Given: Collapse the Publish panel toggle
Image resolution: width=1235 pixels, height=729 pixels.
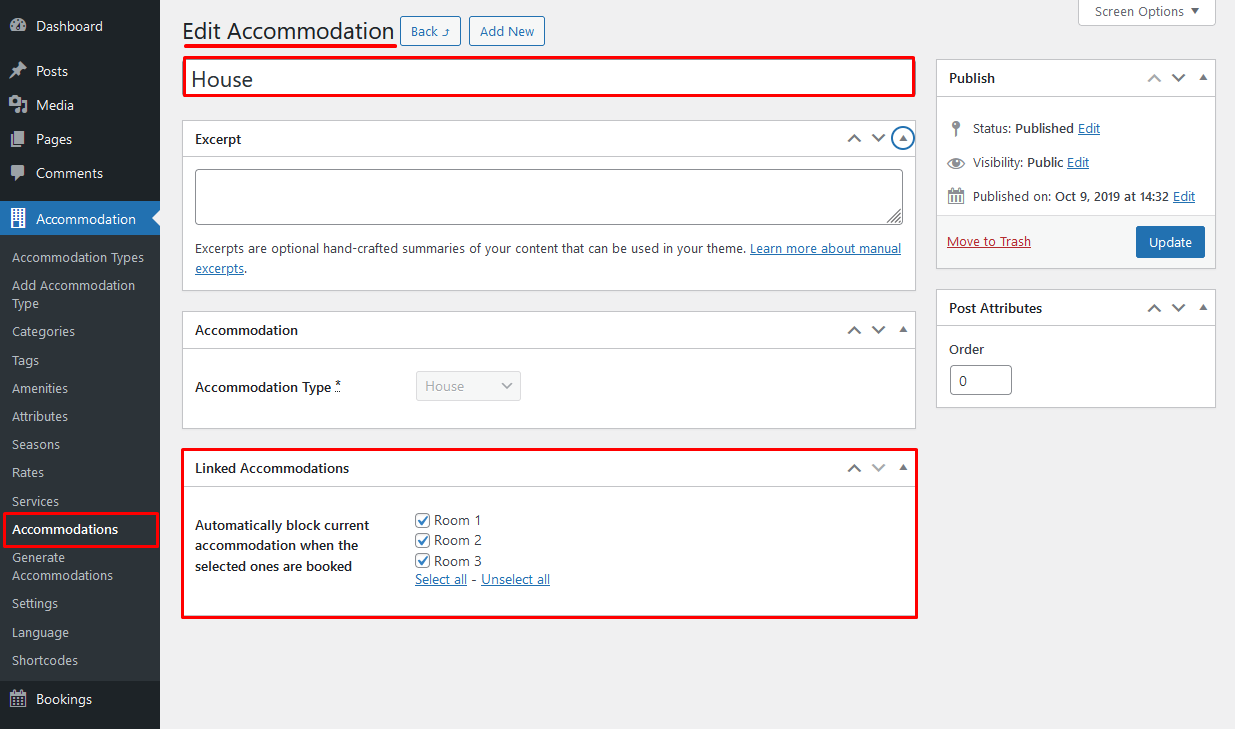Looking at the screenshot, I should coord(1203,77).
